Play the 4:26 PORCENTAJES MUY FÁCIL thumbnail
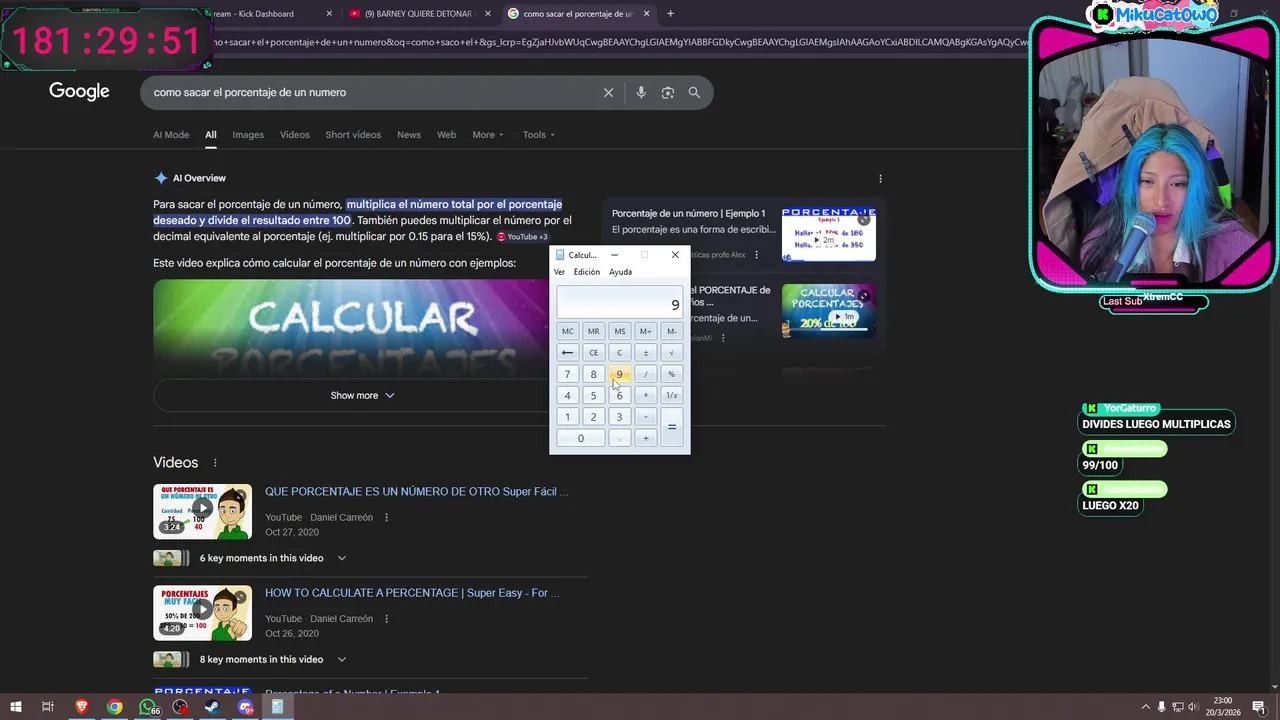The height and width of the screenshot is (720, 1280). [x=202, y=613]
